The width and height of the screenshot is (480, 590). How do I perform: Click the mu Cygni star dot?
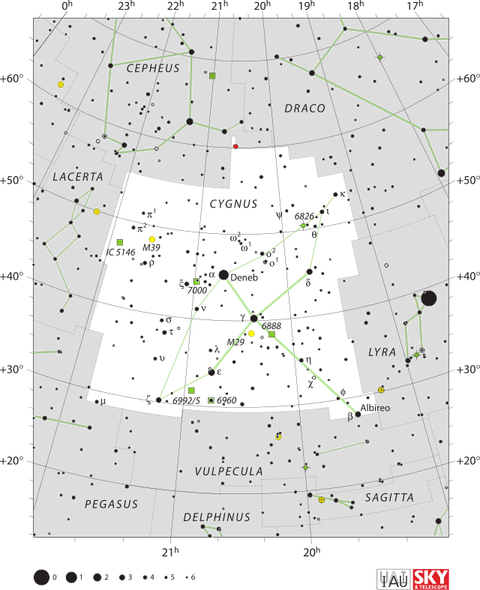coord(97,401)
